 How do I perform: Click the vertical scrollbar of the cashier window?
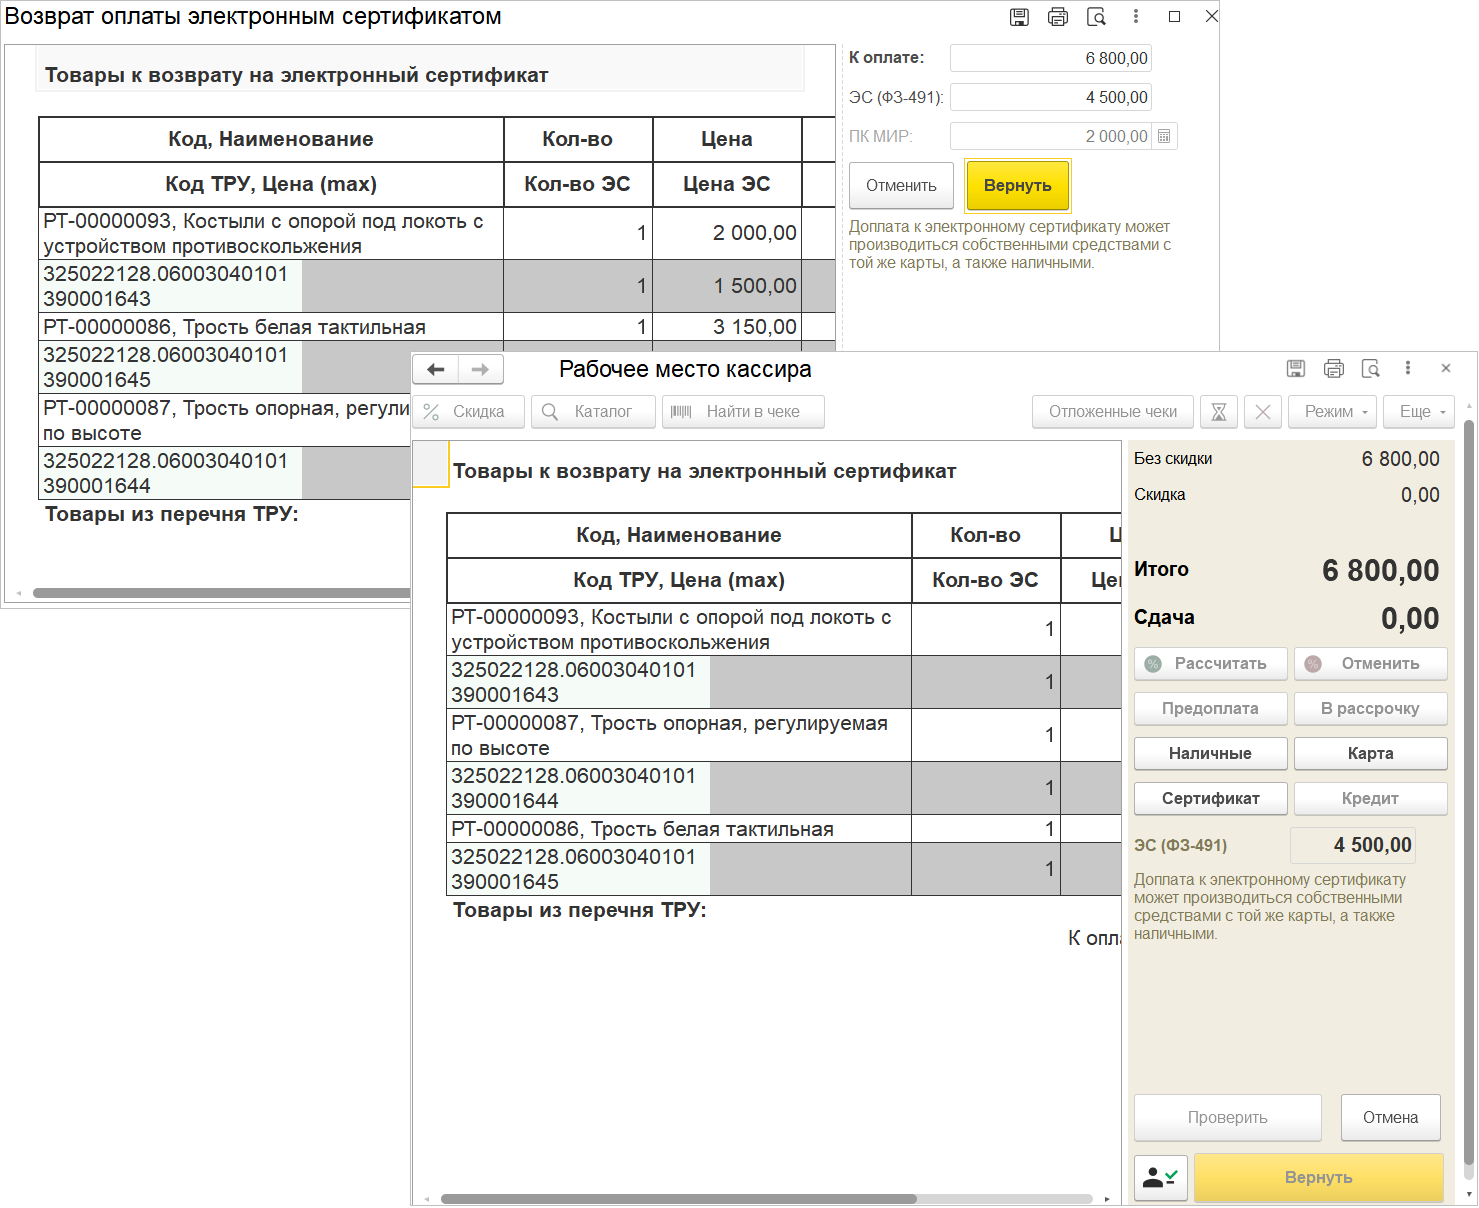[x=1469, y=792]
